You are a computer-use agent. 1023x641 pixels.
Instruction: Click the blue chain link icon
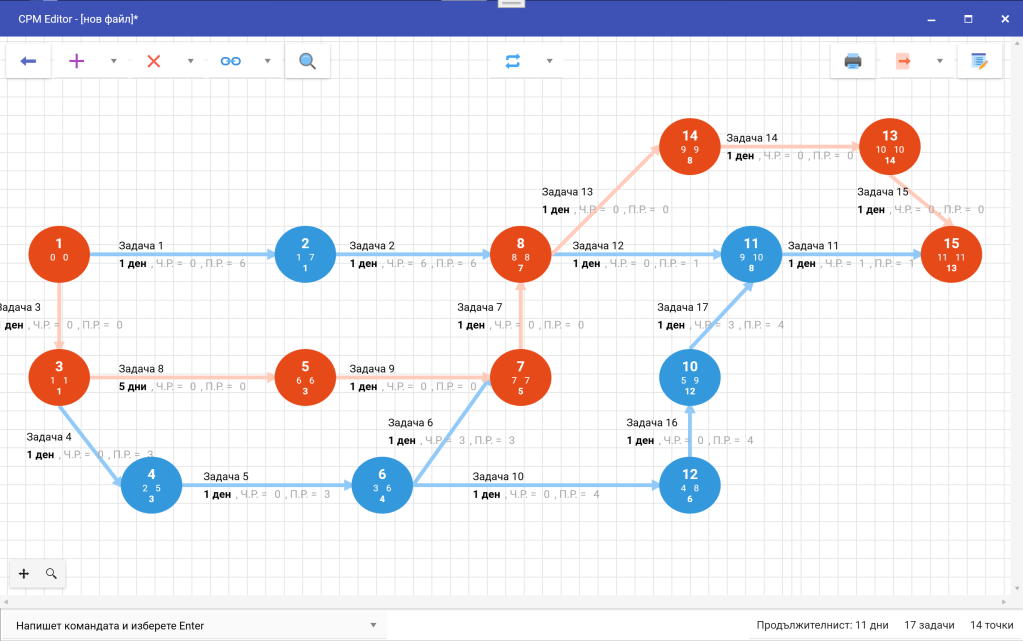pos(231,61)
